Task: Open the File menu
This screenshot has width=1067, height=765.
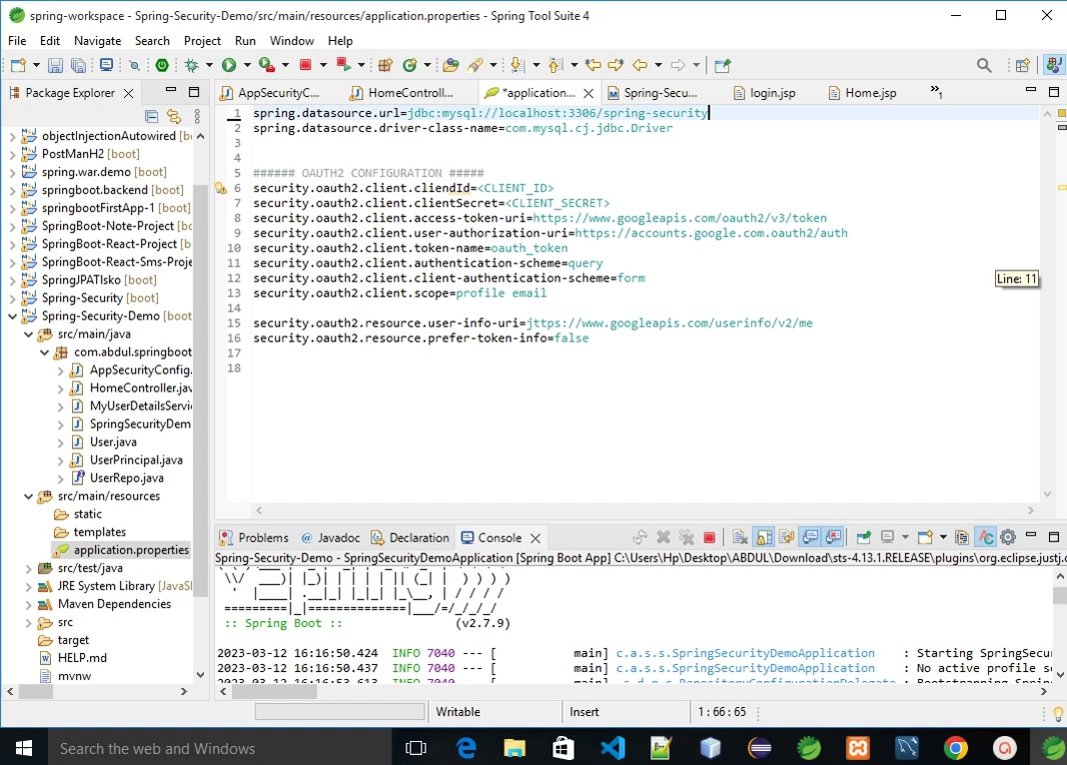Action: pos(17,41)
